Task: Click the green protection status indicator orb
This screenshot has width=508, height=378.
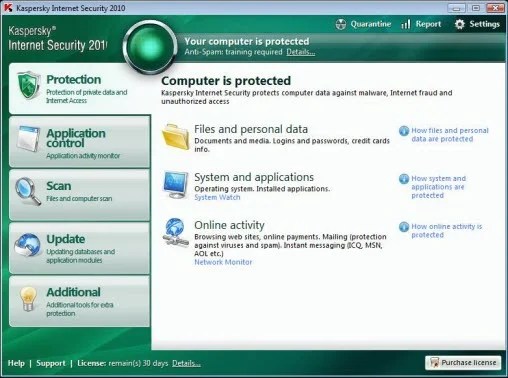Action: (150, 47)
